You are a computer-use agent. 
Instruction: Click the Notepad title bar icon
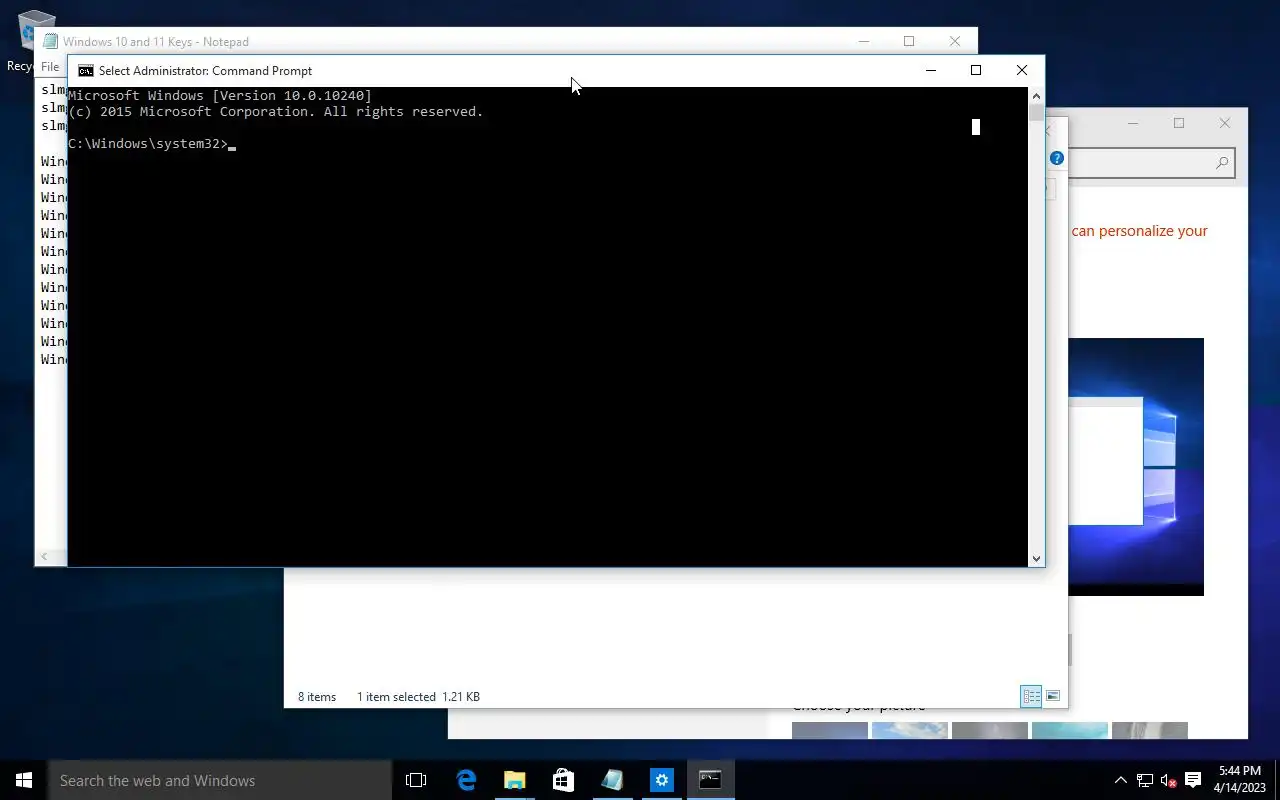tap(50, 42)
